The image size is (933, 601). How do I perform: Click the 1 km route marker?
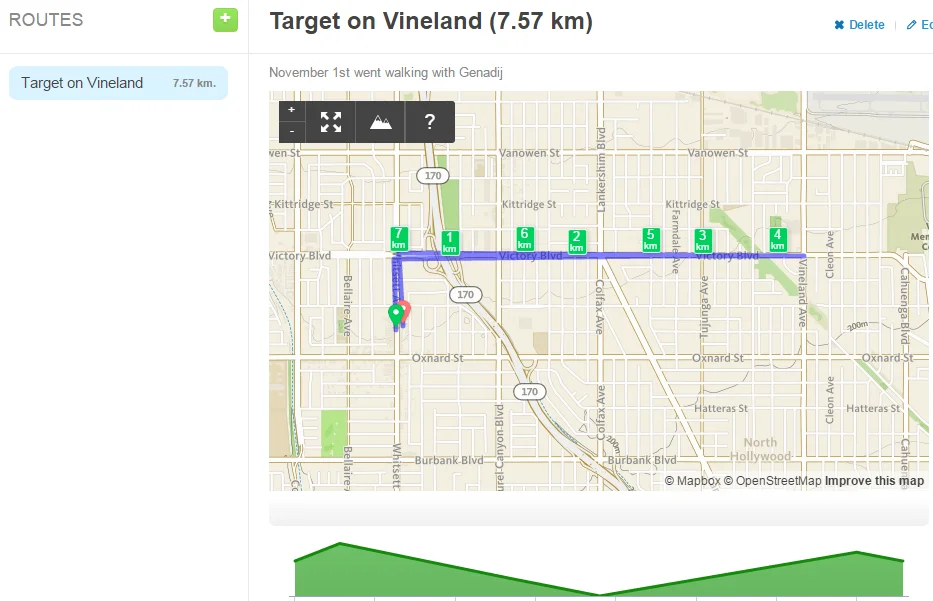coord(450,243)
